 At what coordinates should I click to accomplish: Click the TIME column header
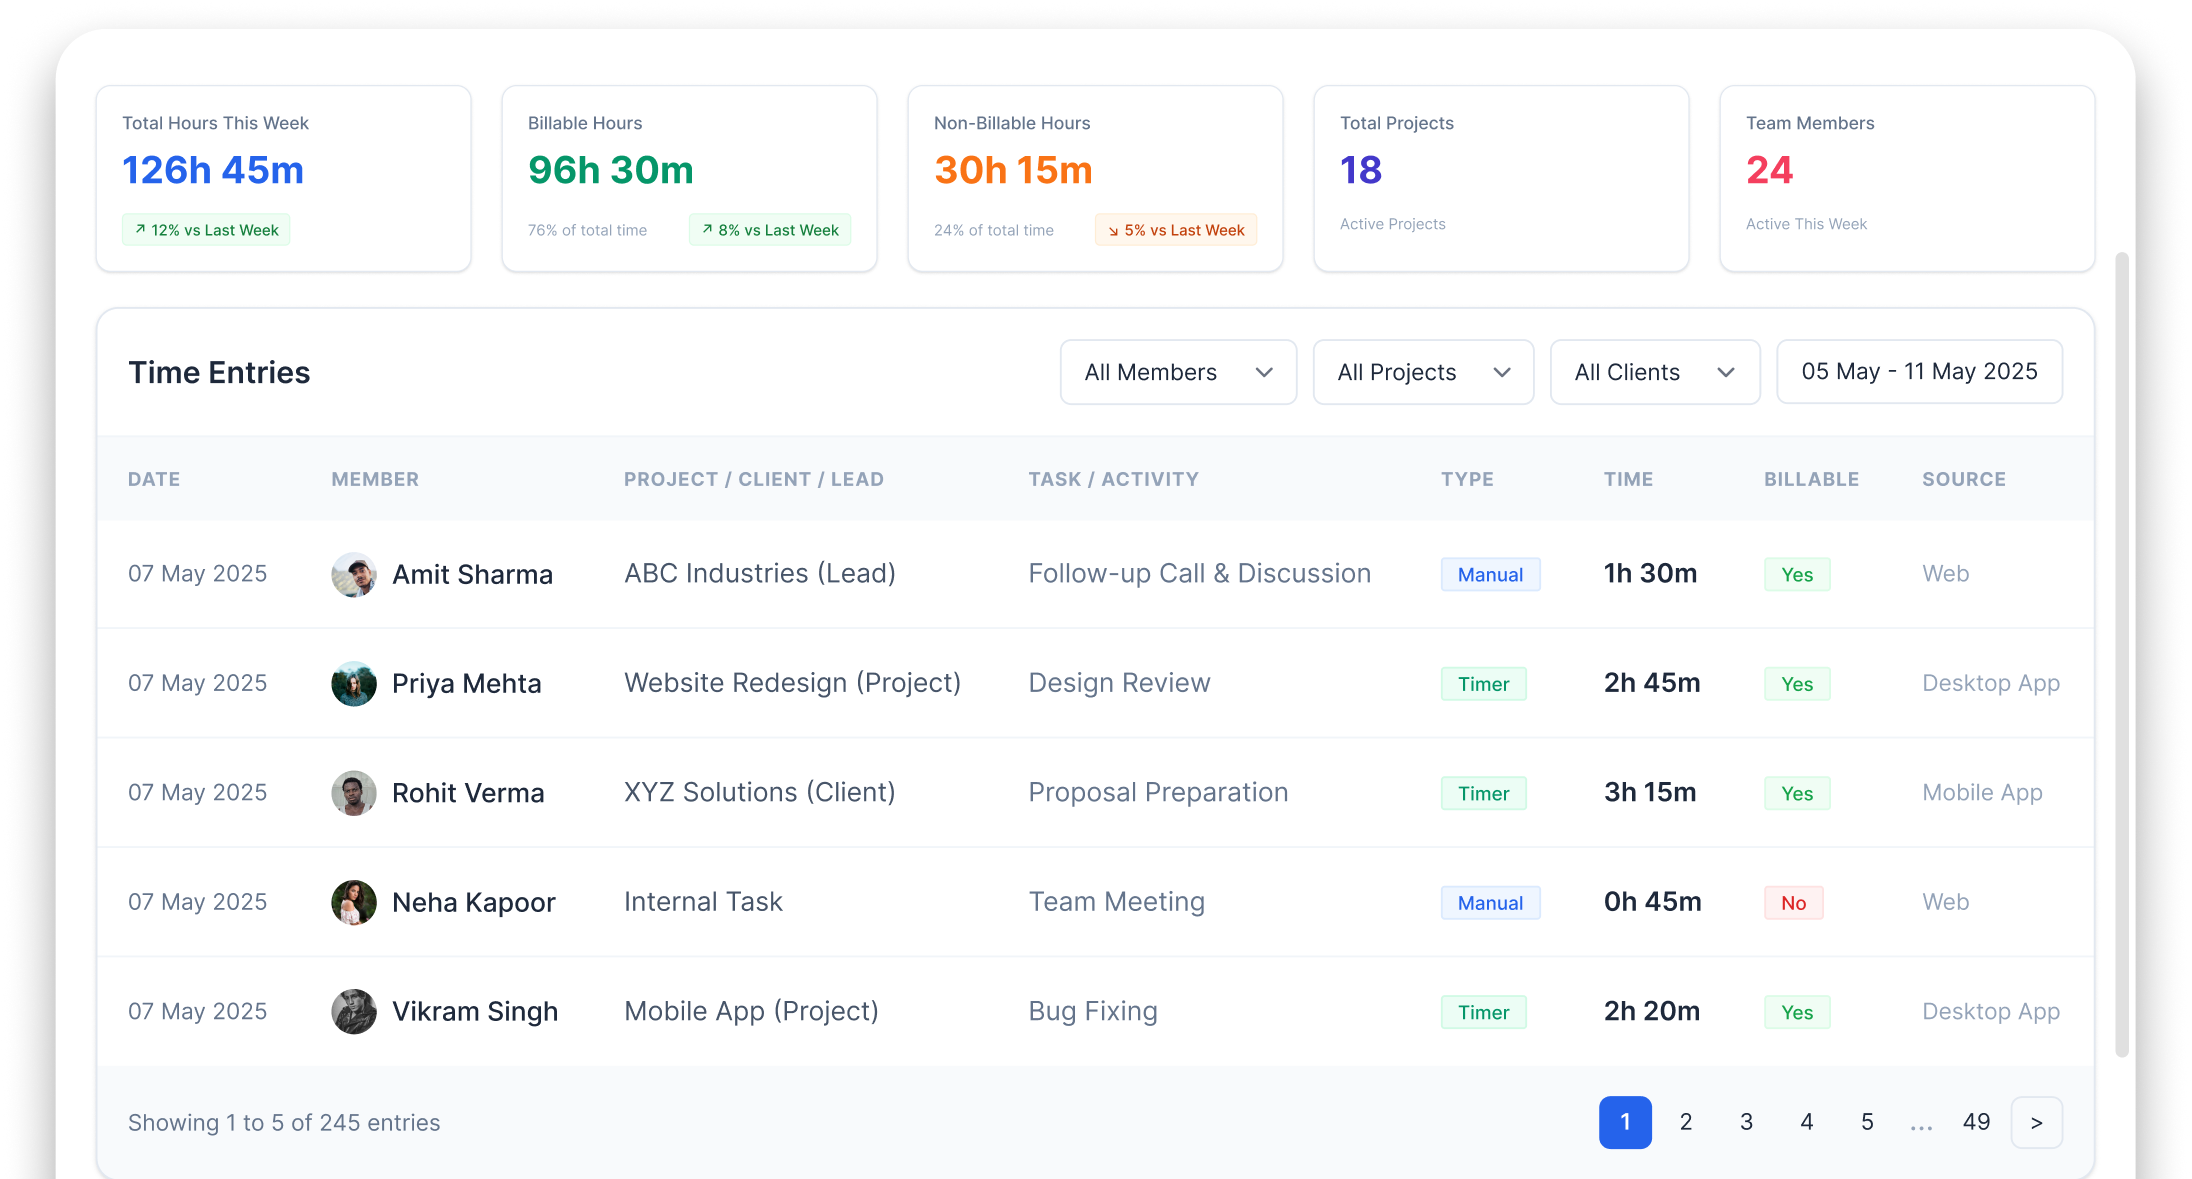pyautogui.click(x=1628, y=479)
